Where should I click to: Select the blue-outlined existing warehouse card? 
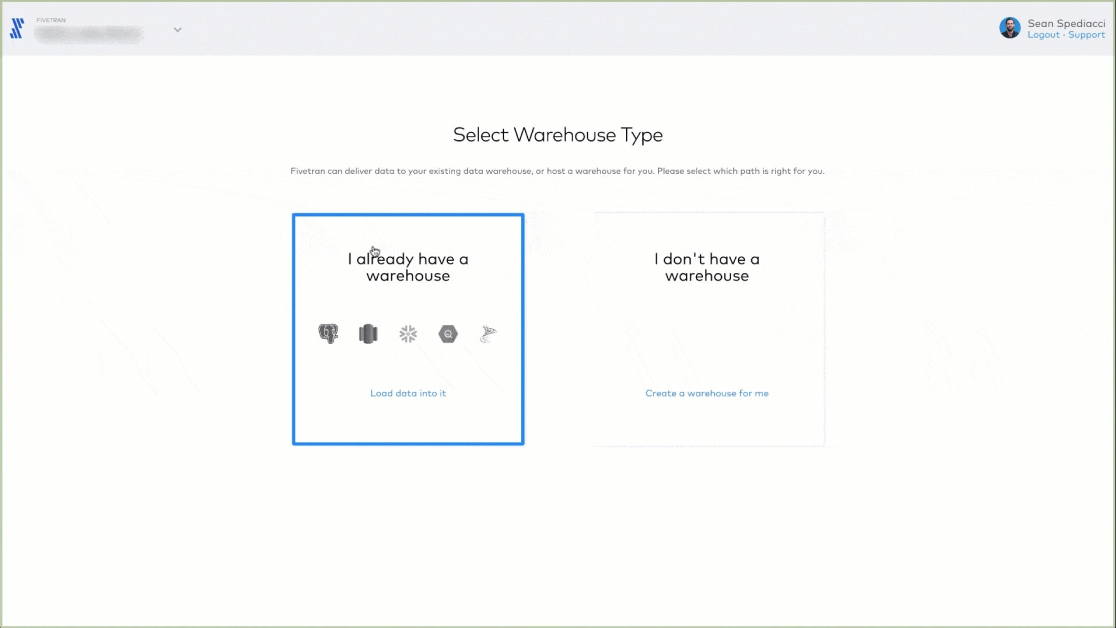tap(408, 420)
